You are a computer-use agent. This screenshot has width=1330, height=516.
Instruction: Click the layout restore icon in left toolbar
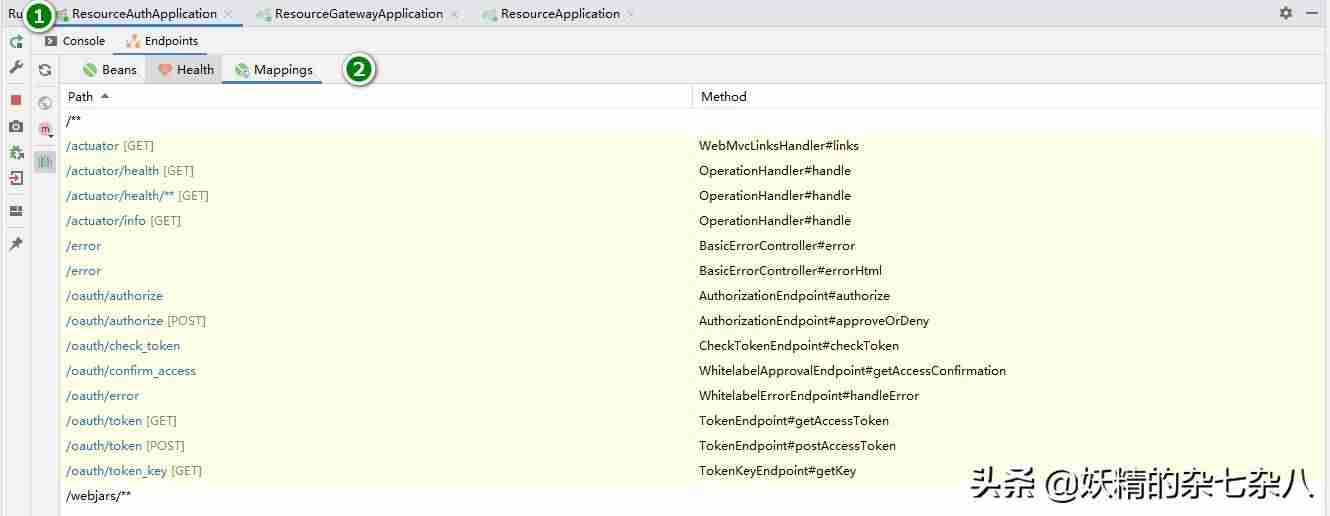16,211
